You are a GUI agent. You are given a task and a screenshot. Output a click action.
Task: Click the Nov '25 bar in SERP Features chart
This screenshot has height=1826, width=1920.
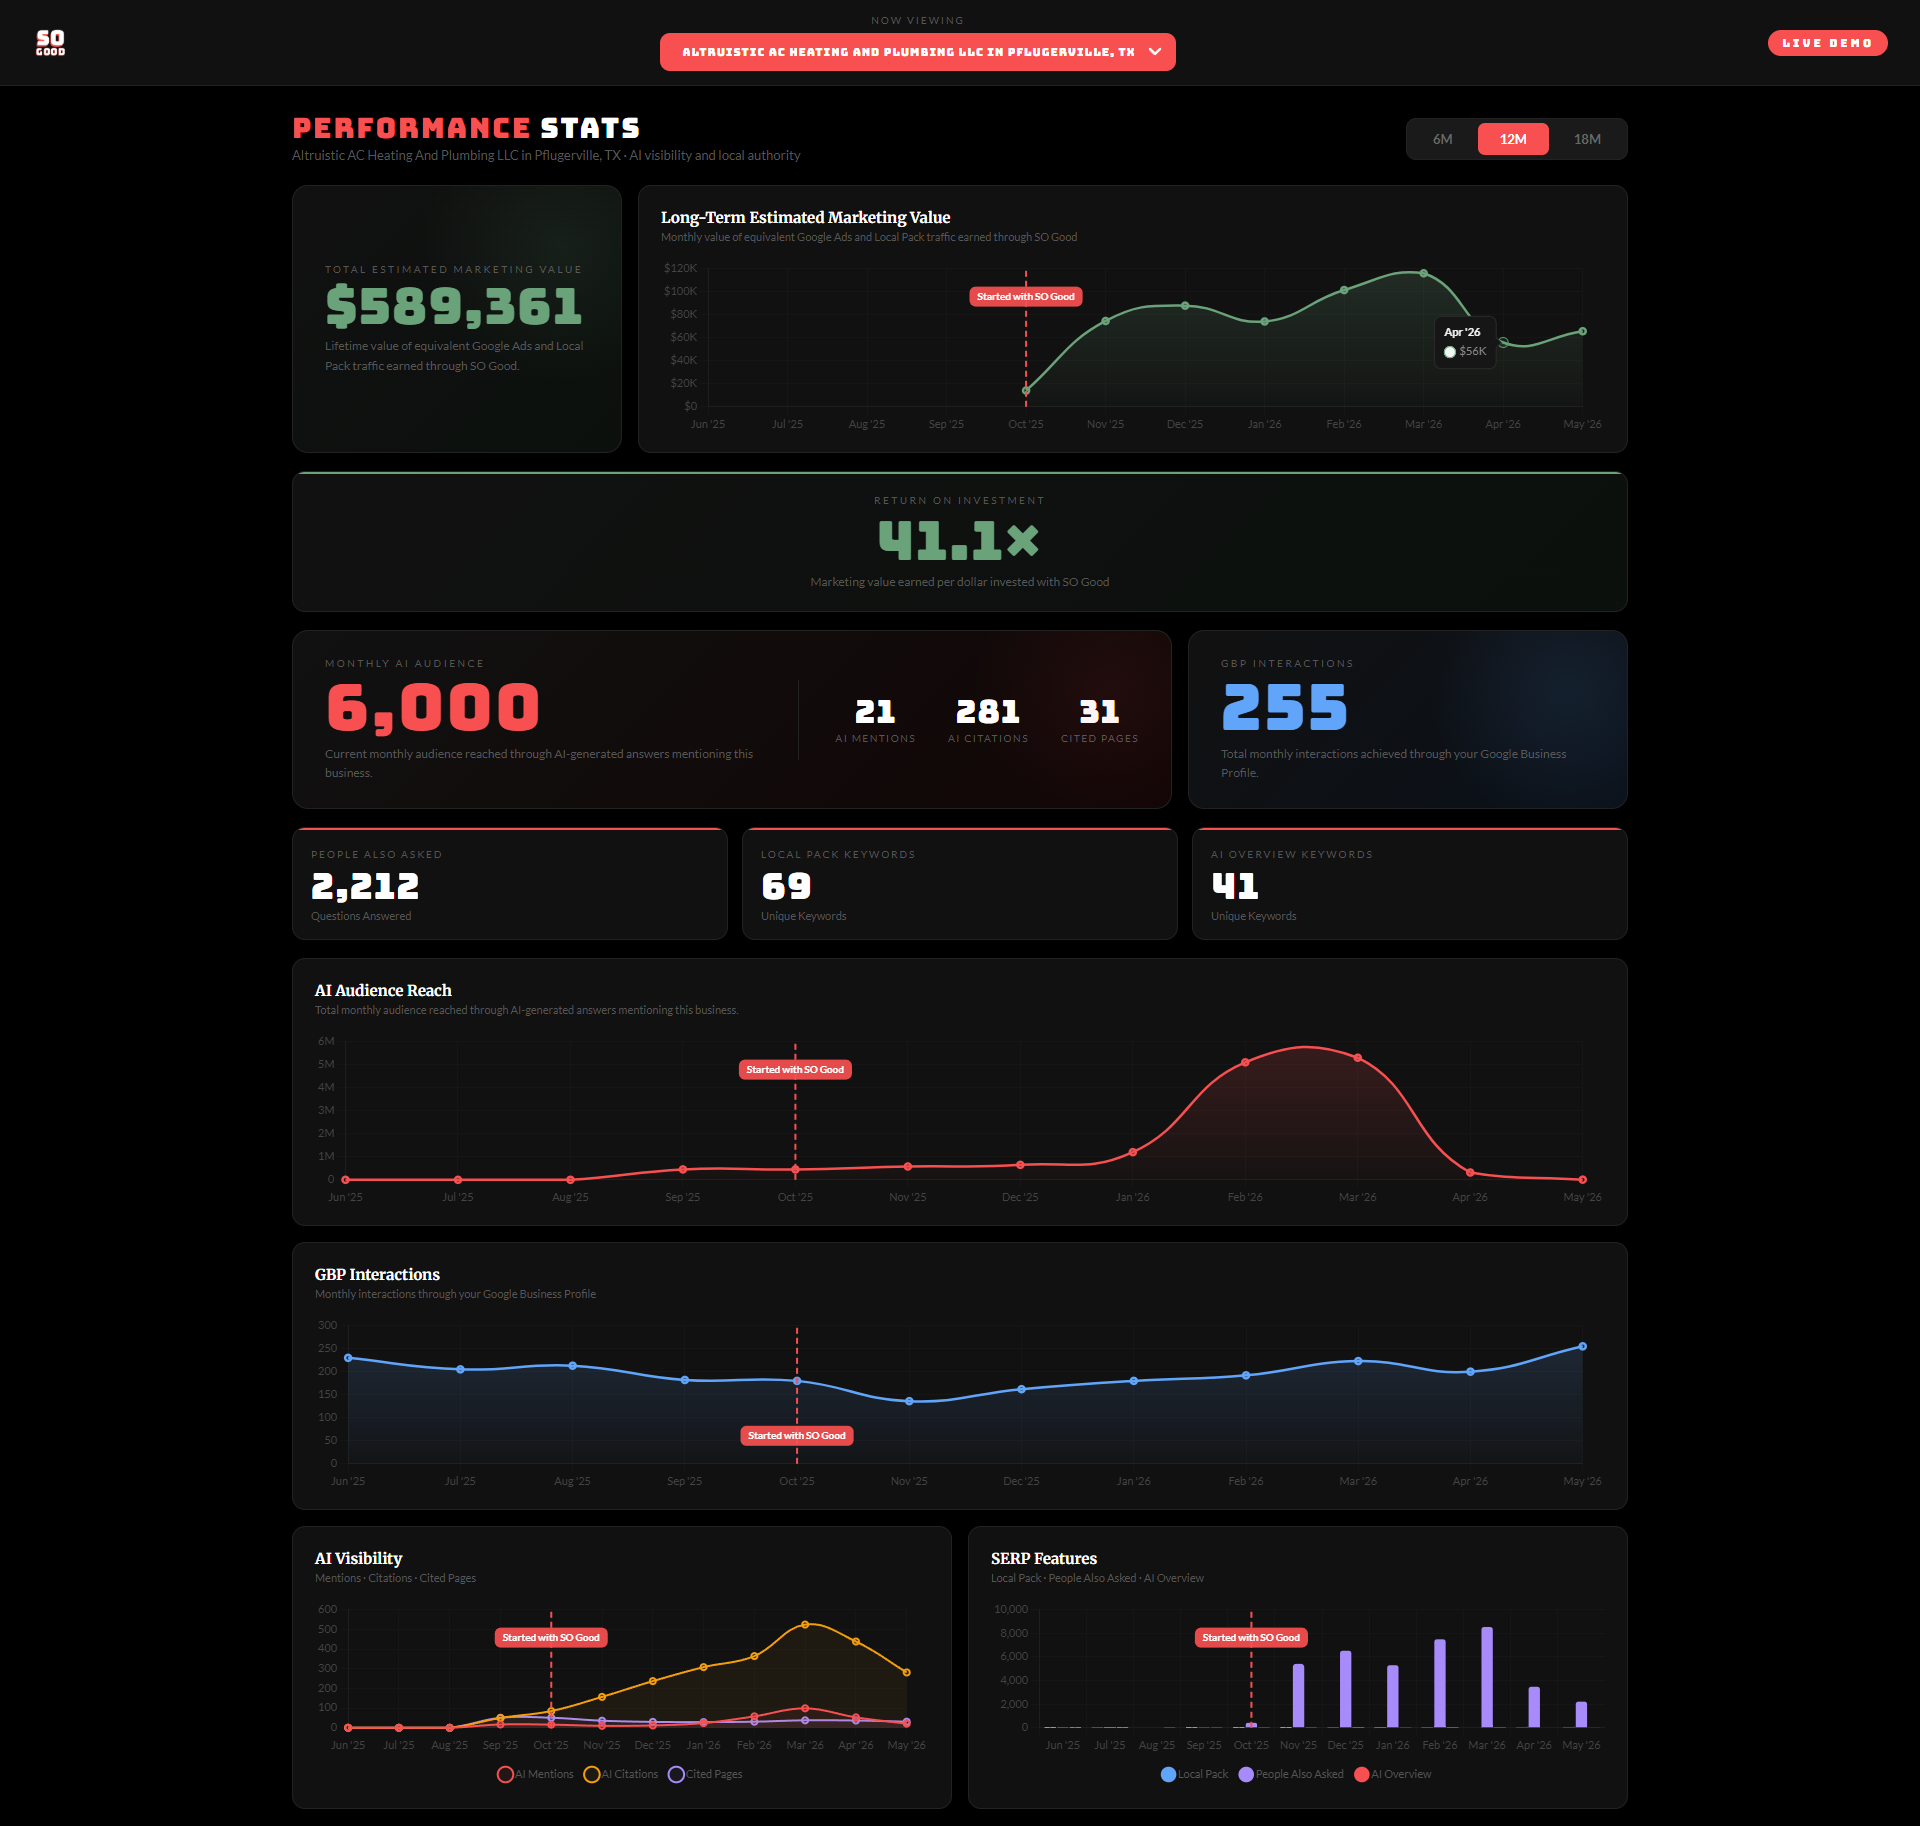1298,1696
